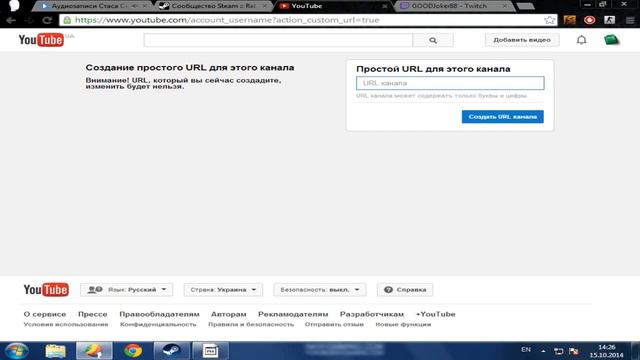Viewport: 640px width, 360px height.
Task: Click the network icon in system tray
Action: [x=558, y=351]
